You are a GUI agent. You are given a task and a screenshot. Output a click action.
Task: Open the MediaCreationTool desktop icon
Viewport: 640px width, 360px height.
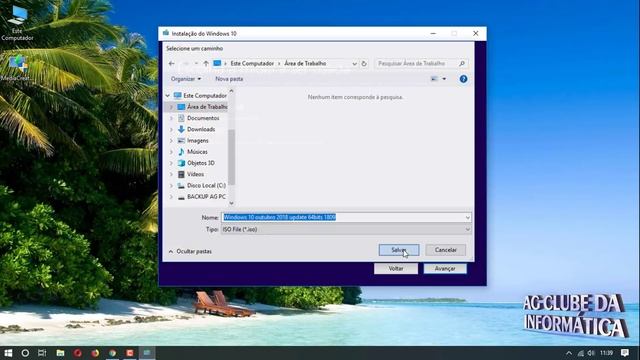point(16,68)
